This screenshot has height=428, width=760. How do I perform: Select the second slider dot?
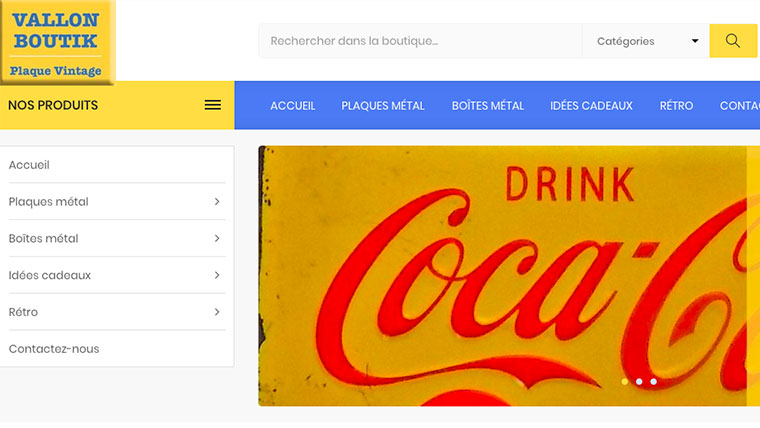coord(639,382)
